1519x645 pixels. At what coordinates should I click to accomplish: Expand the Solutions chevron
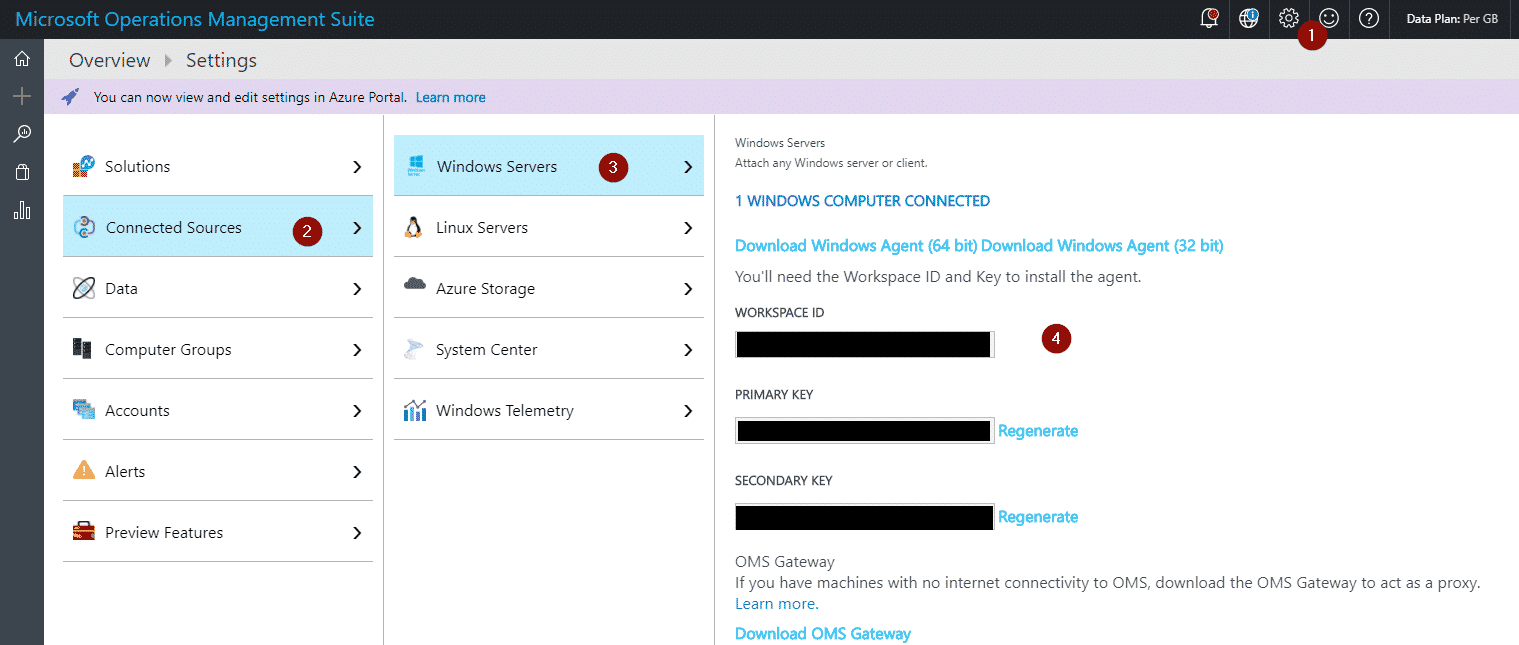point(357,167)
